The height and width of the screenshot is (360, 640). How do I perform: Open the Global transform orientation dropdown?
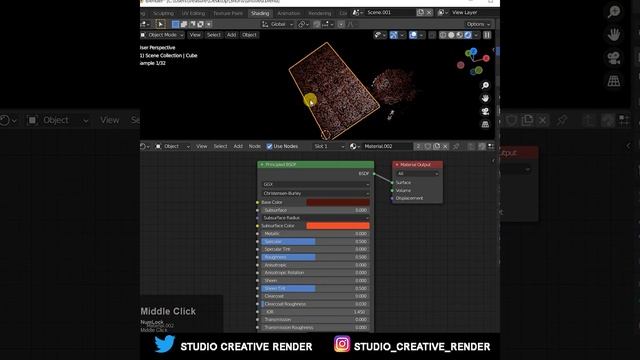pos(278,24)
